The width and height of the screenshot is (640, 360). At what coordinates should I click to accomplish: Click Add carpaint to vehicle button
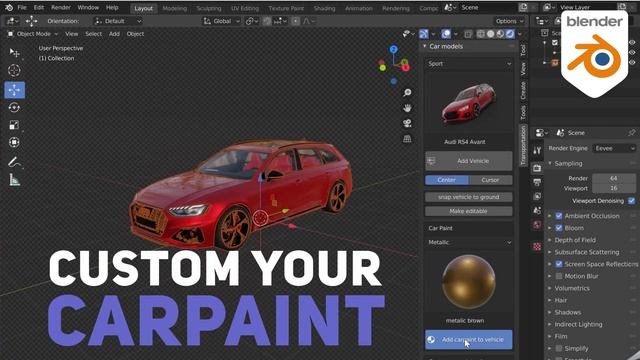[x=469, y=340]
